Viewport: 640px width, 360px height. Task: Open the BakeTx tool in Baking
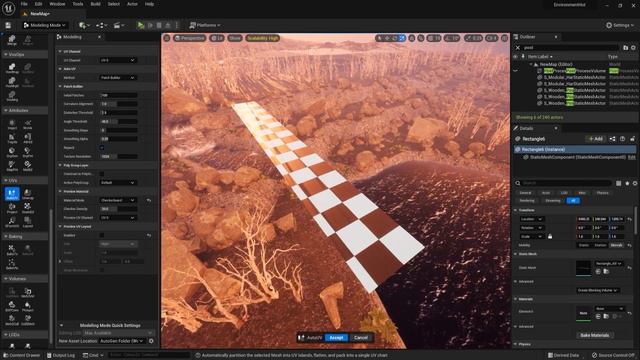[x=12, y=250]
